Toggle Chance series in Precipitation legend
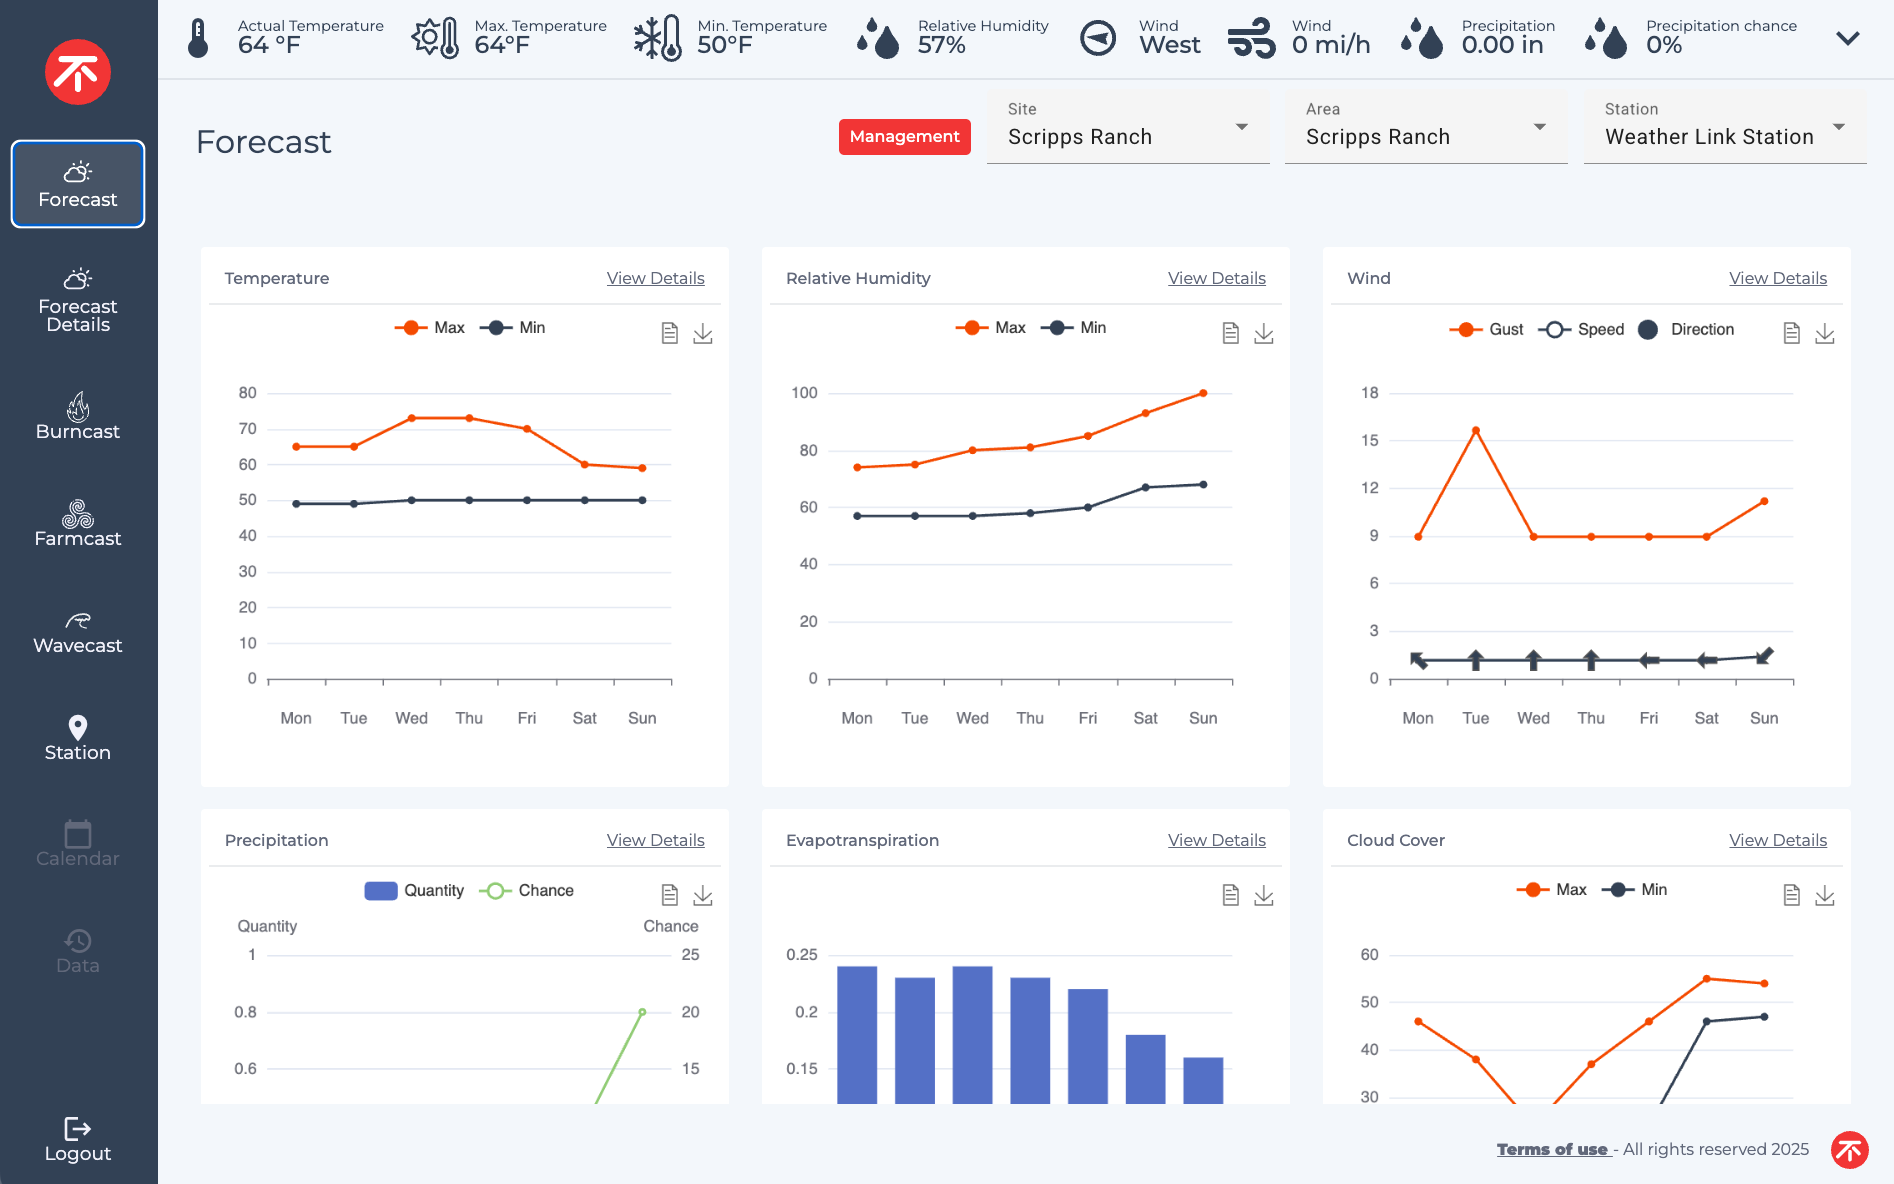 pos(527,891)
